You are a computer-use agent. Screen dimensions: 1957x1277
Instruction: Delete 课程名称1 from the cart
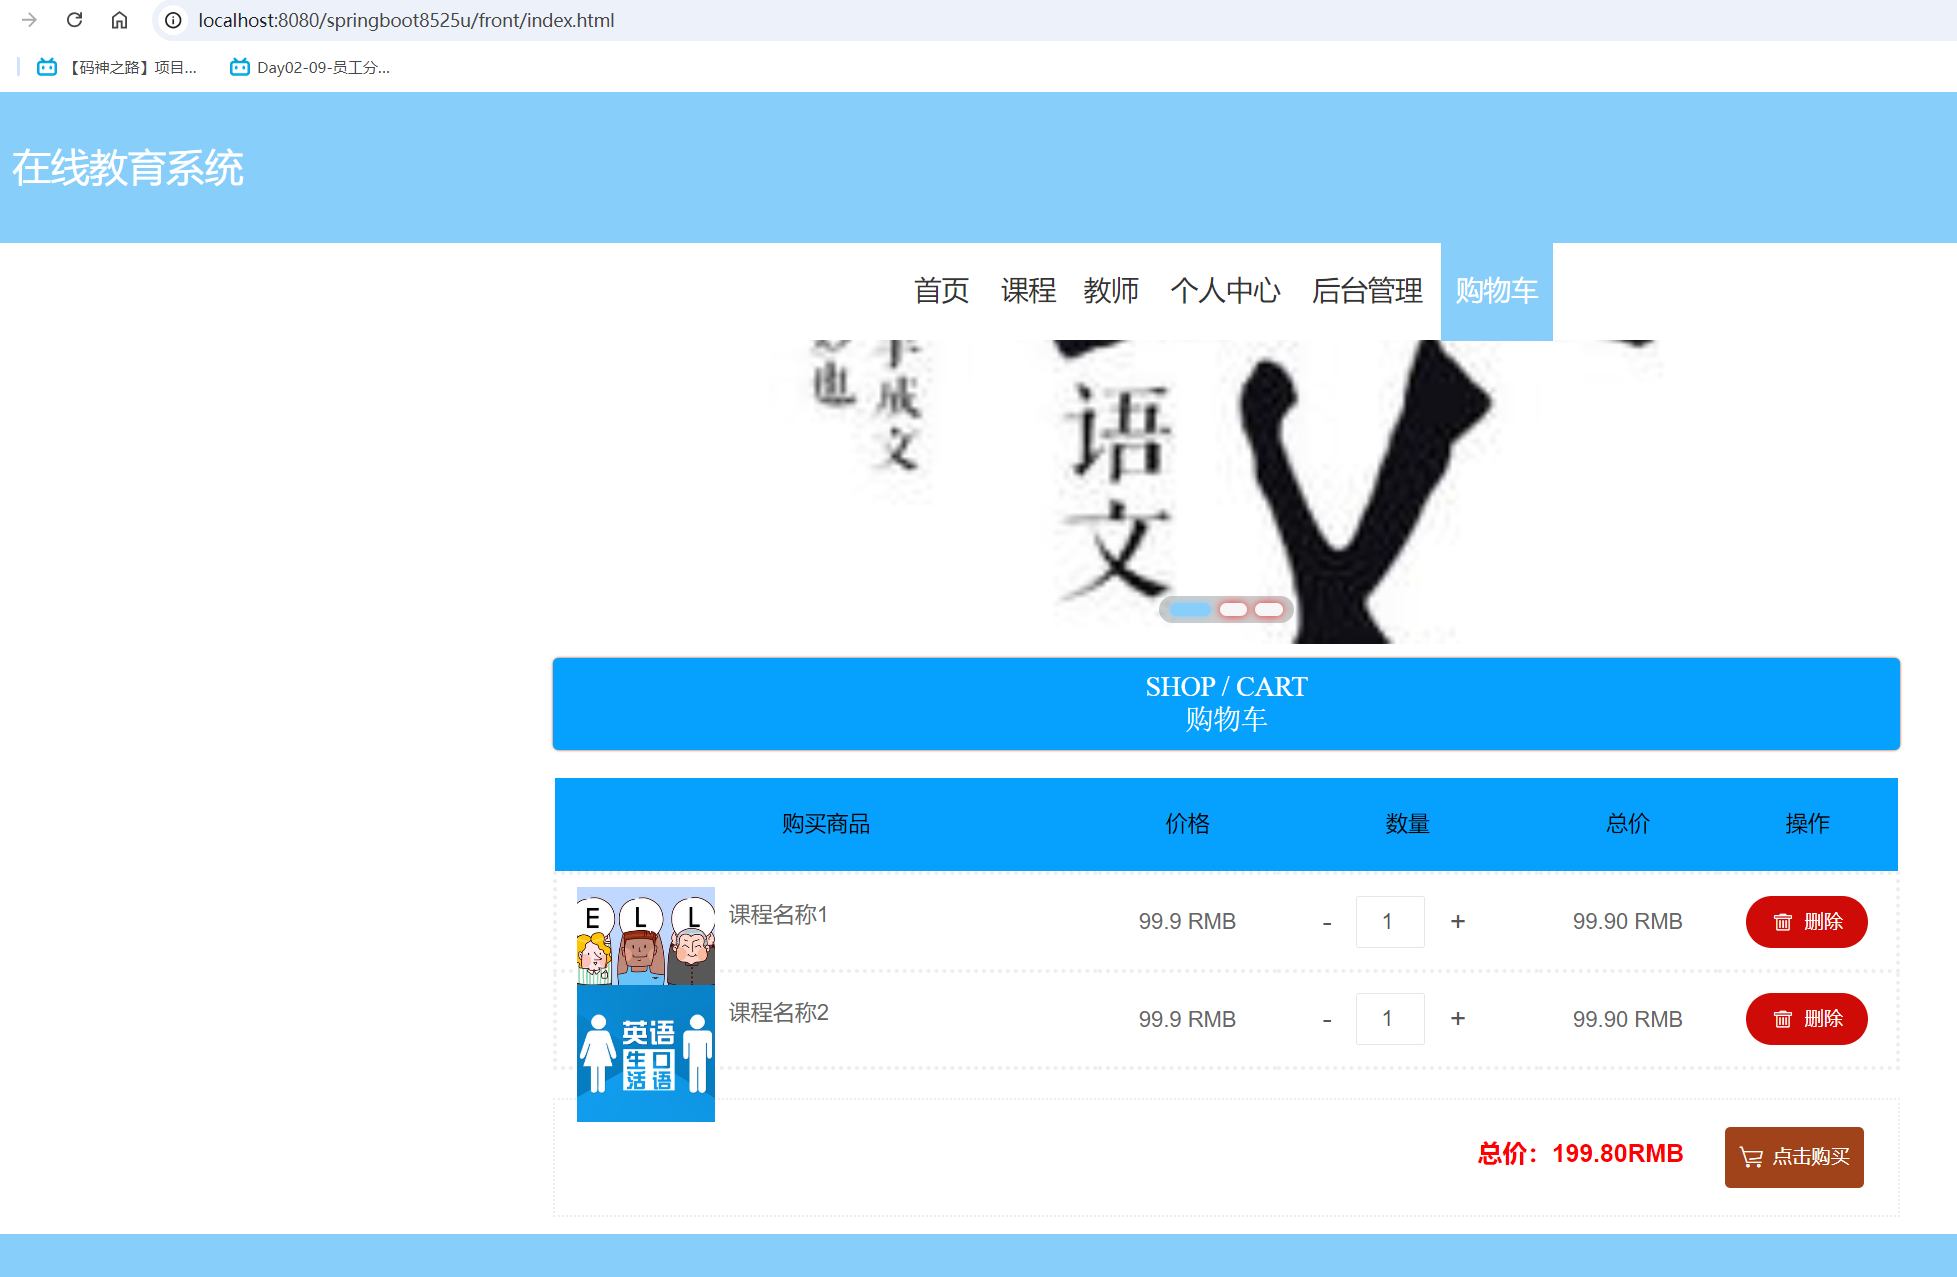point(1806,922)
